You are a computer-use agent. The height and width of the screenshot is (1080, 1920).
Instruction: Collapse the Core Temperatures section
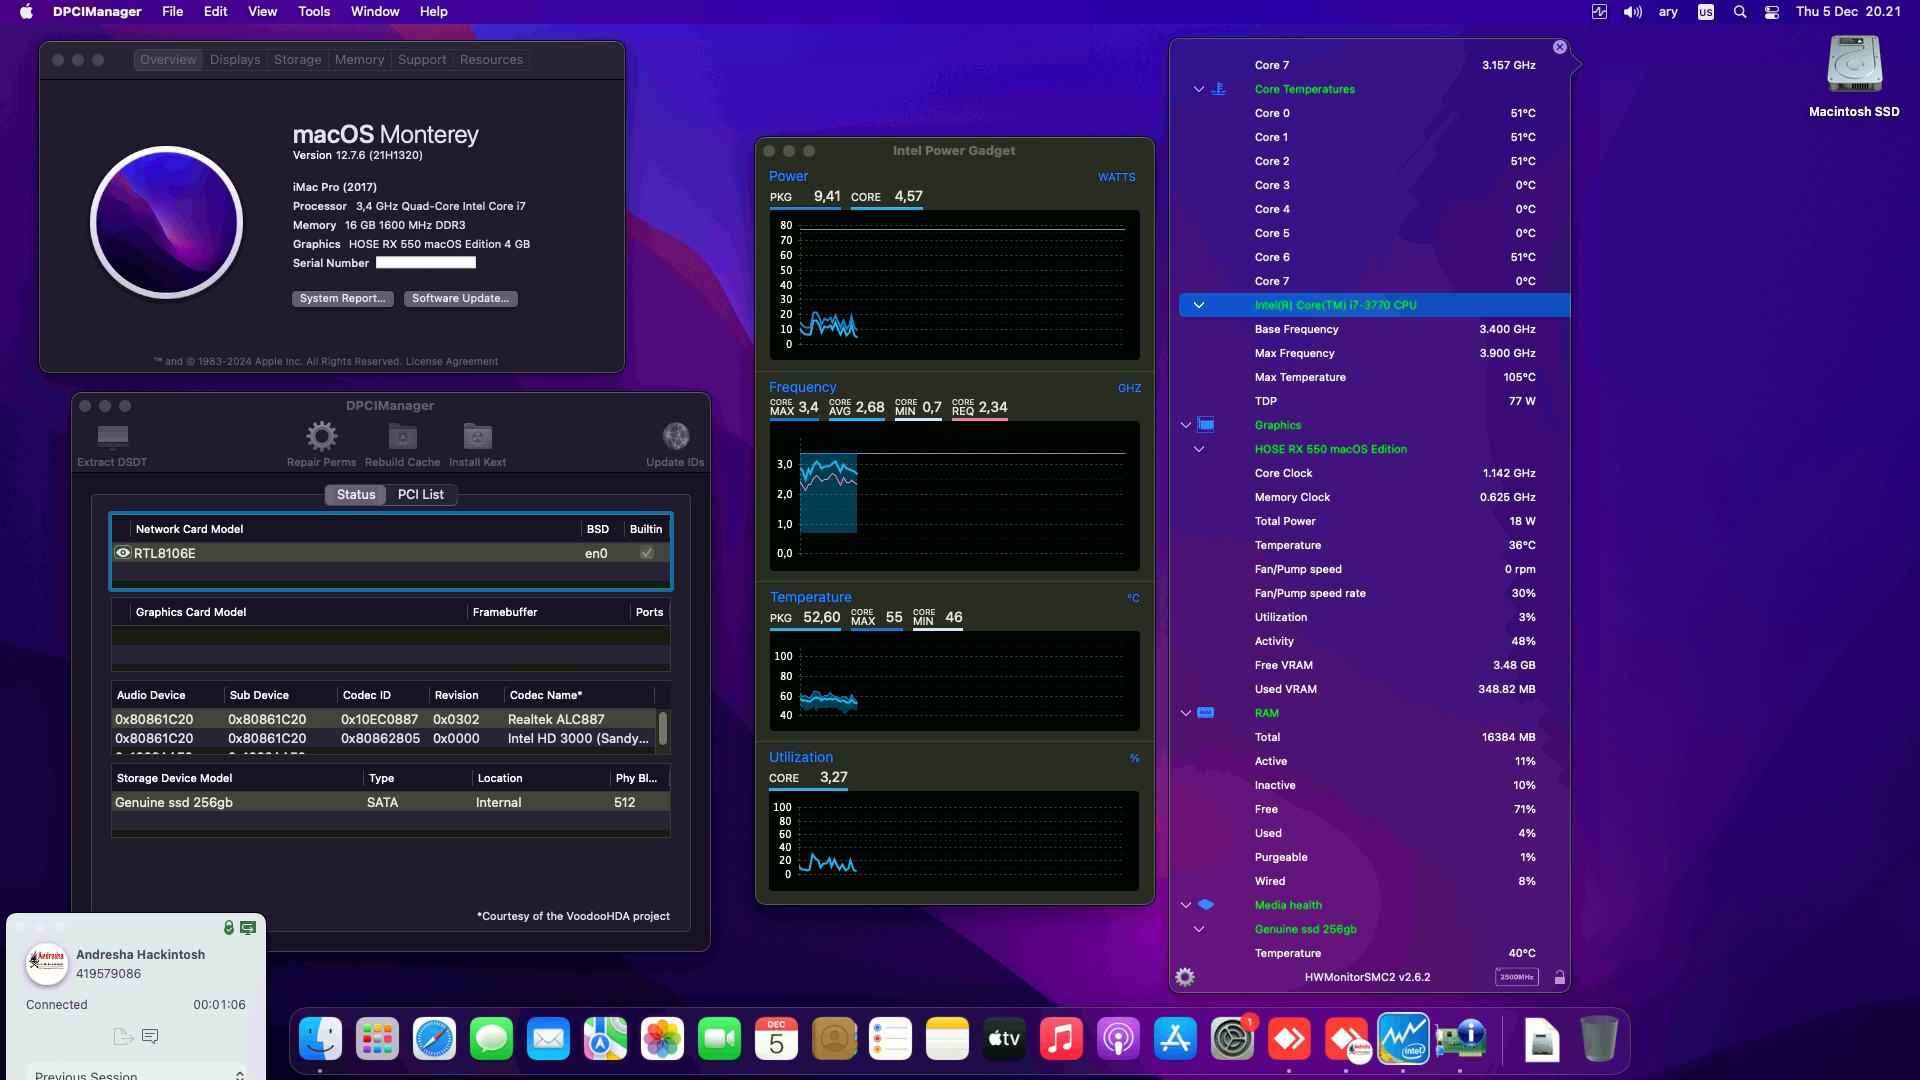pyautogui.click(x=1199, y=89)
